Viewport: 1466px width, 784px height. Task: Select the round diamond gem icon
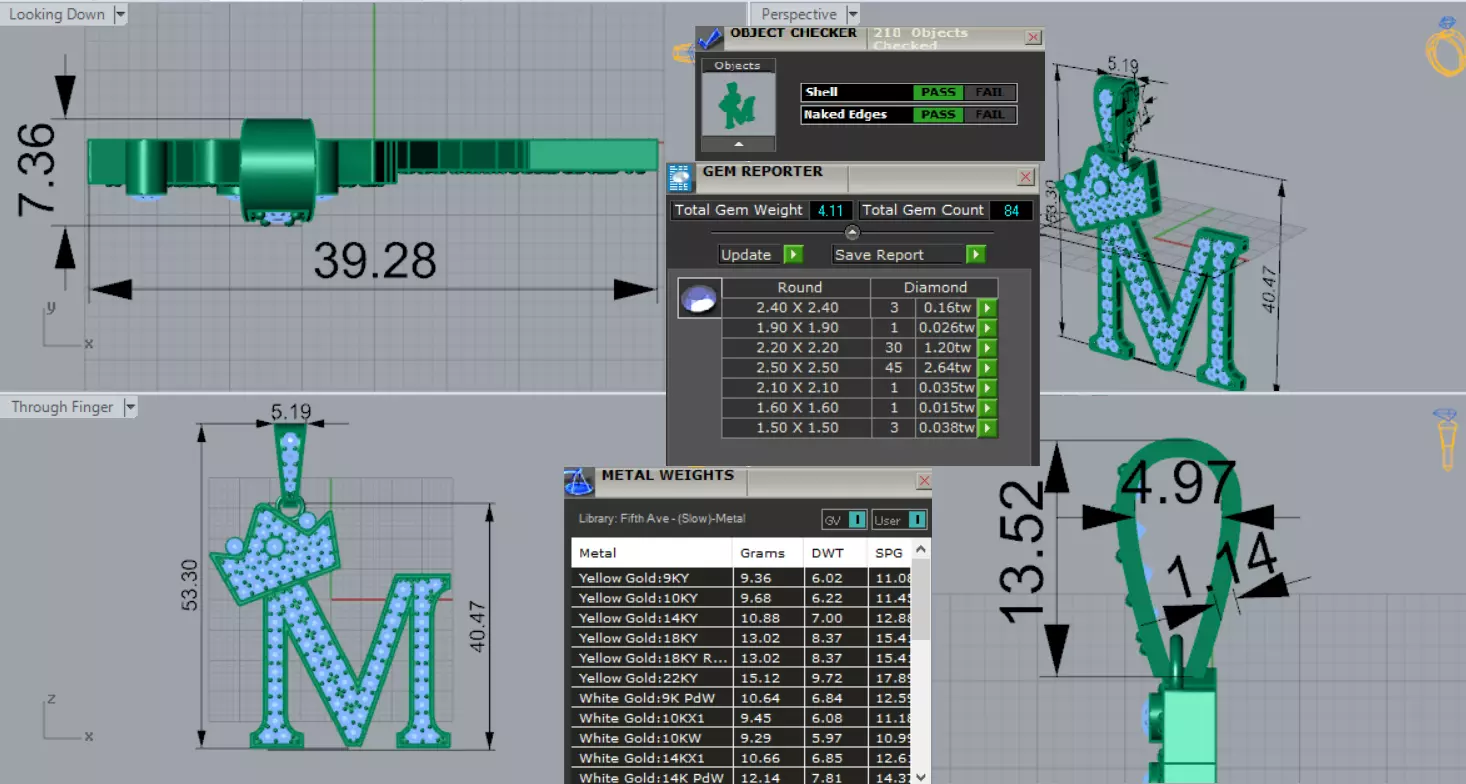tap(699, 298)
